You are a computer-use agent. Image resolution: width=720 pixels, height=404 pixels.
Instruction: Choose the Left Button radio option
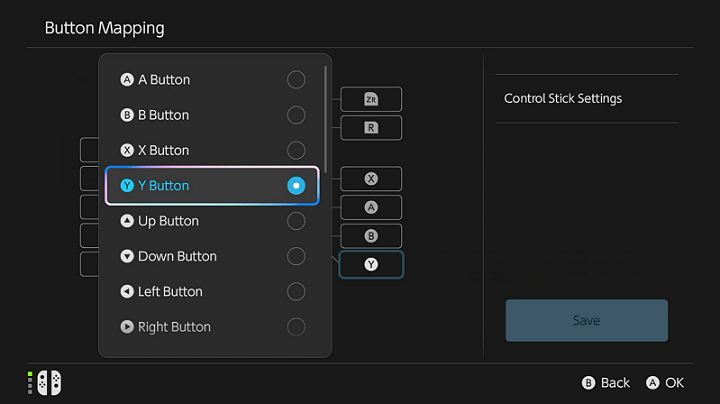[296, 292]
